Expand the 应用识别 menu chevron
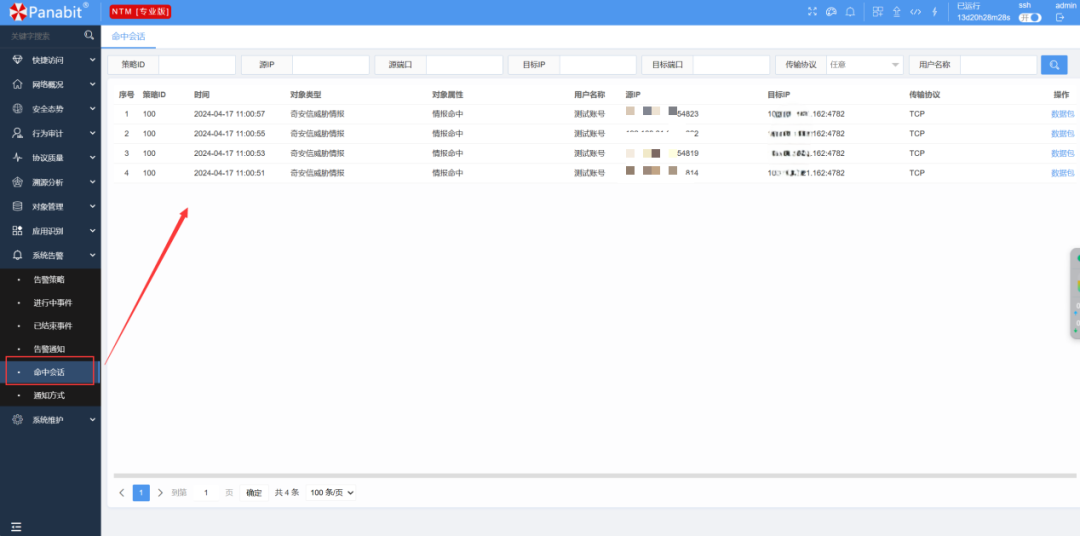Image resolution: width=1080 pixels, height=536 pixels. (92, 231)
